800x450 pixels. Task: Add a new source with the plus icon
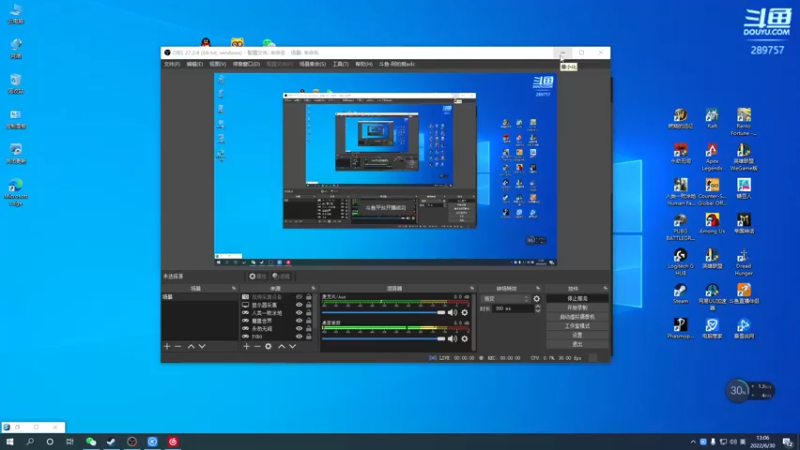click(x=246, y=346)
